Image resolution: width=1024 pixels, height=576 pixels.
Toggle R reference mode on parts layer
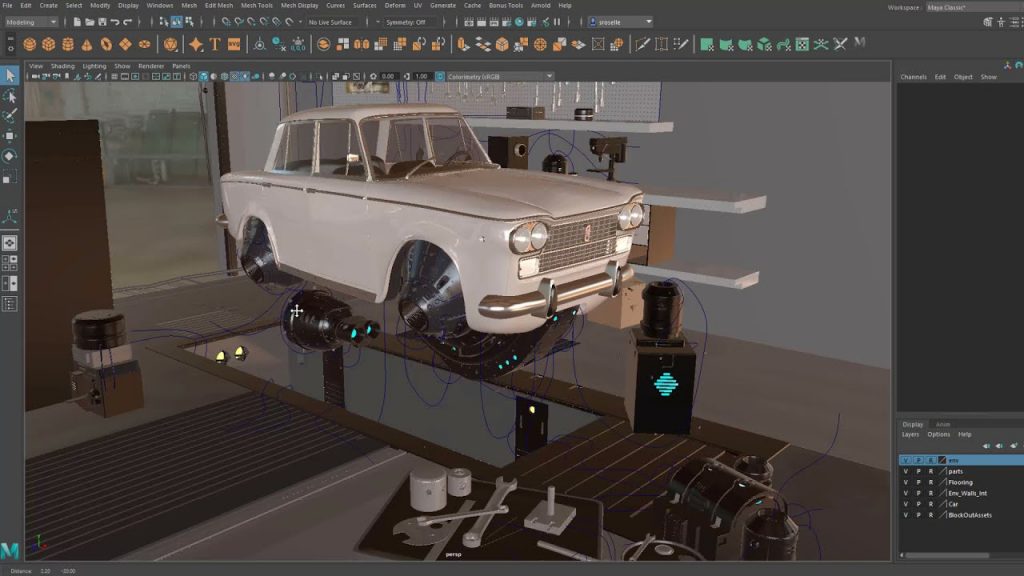930,471
